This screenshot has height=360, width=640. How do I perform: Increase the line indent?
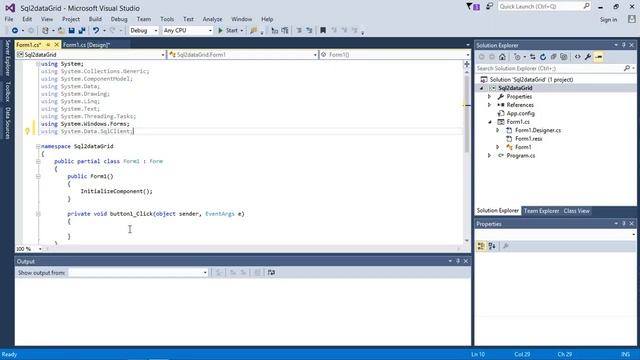[285, 31]
